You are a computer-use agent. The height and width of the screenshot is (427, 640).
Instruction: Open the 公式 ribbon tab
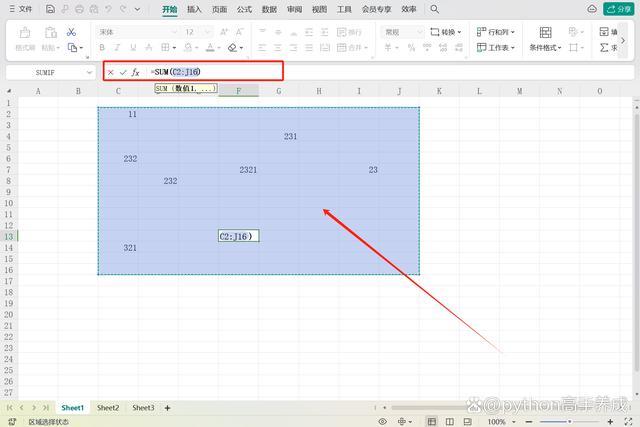tap(244, 9)
